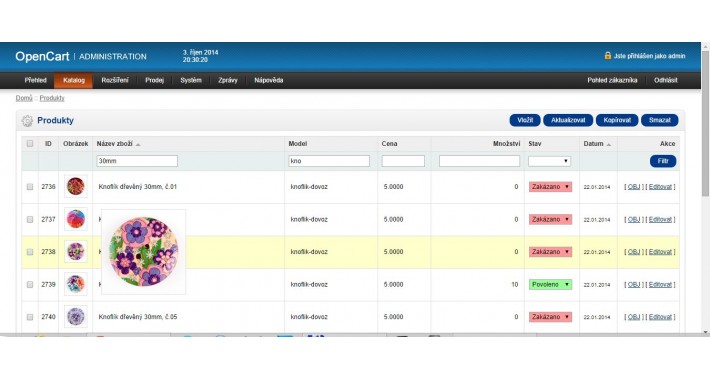This screenshot has width=710, height=380.
Task: Log out via the Odhlásit link
Action: coord(666,80)
